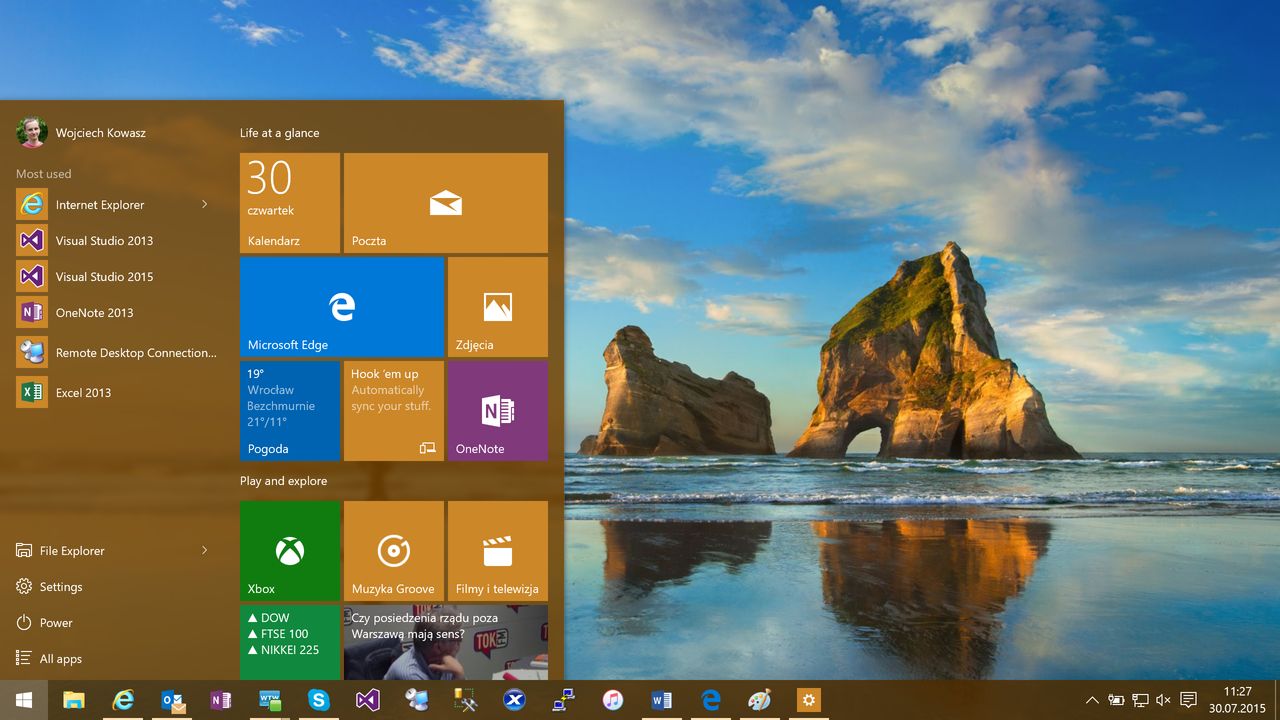Click the 'Play and explore' group header
The width and height of the screenshot is (1280, 720).
pyautogui.click(x=284, y=480)
